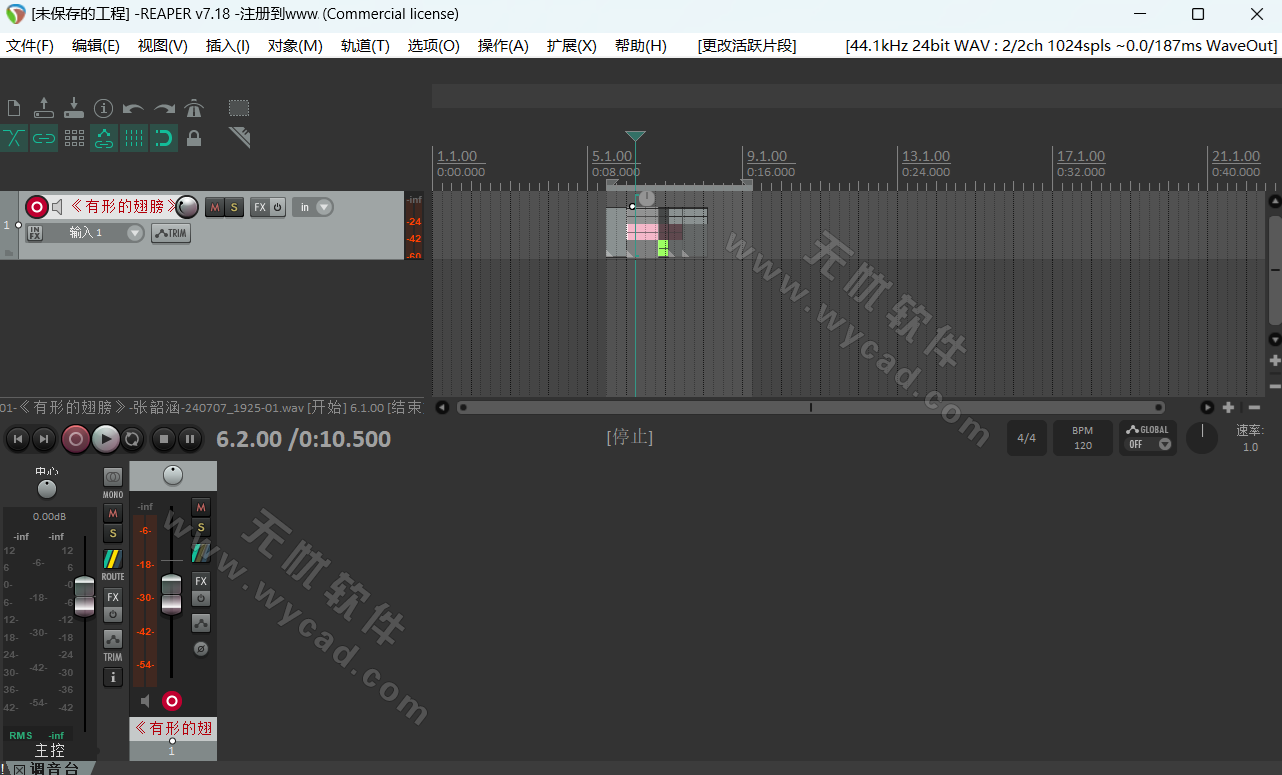This screenshot has height=775, width=1282.
Task: Toggle the metronome icon
Action: [x=194, y=108]
